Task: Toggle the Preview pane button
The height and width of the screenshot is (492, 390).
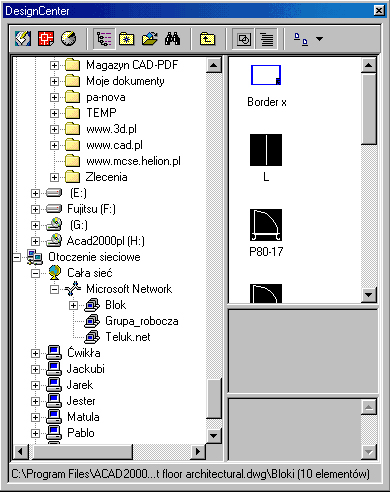Action: click(244, 39)
